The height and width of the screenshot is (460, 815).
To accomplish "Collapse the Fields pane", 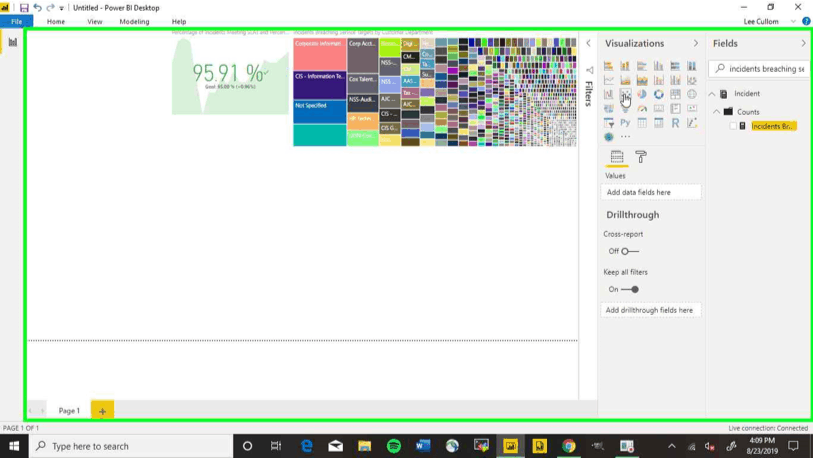I will click(x=804, y=44).
